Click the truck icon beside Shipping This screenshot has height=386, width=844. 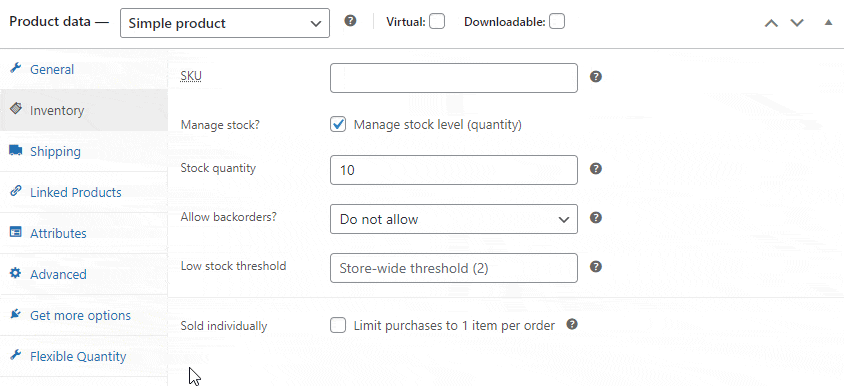click(x=16, y=151)
